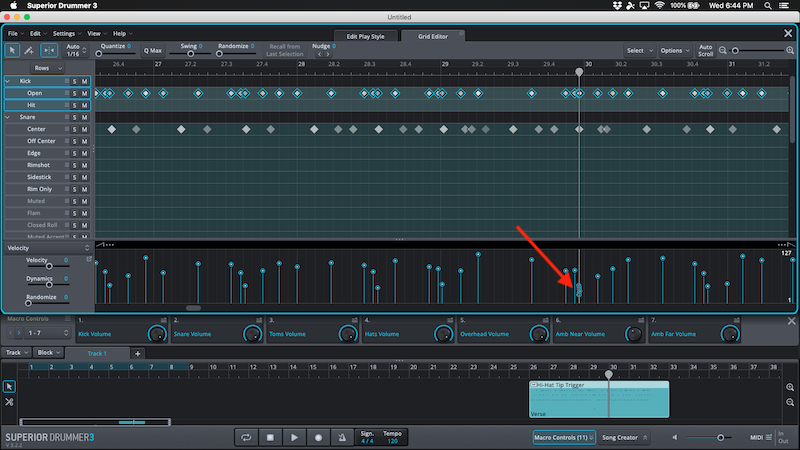
Task: Click Recall from Last Selection
Action: (x=284, y=50)
